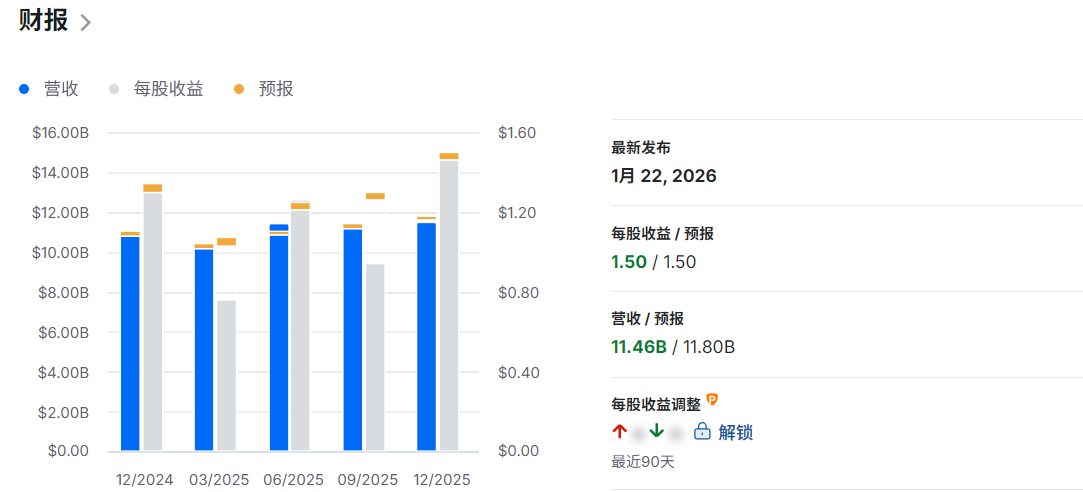Select the 12/2024 blue revenue bar
The image size is (1083, 492).
130,343
